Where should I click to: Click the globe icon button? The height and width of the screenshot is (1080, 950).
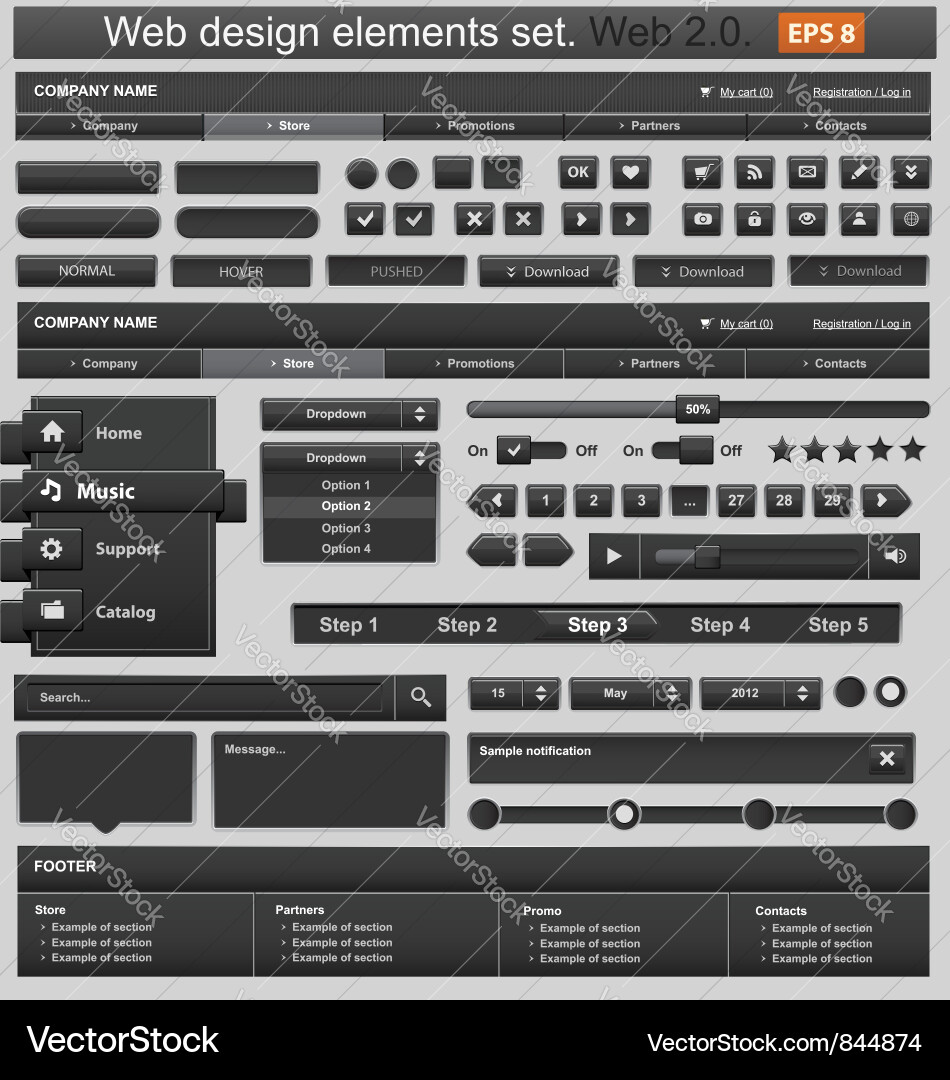pos(911,219)
